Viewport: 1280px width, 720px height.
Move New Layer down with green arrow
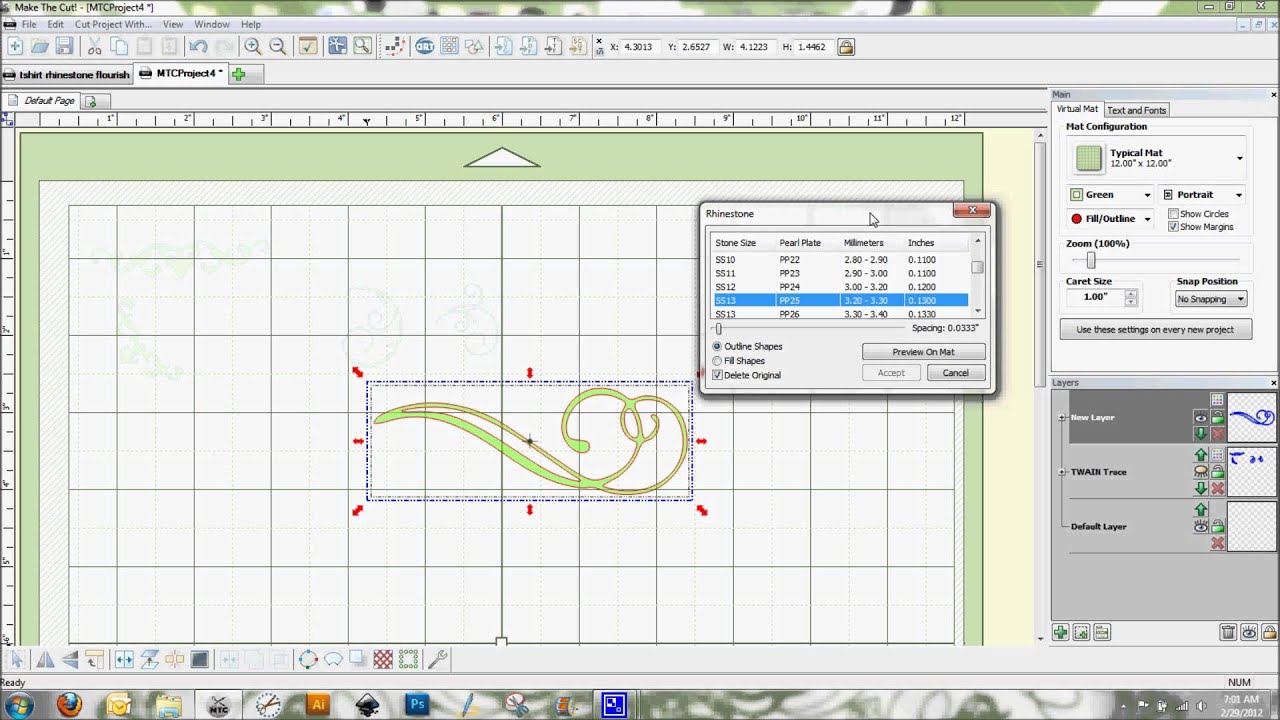[1201, 433]
